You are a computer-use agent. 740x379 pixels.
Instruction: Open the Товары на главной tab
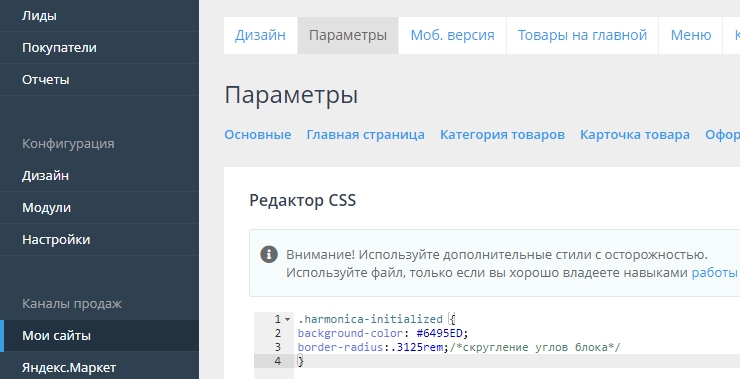[582, 35]
